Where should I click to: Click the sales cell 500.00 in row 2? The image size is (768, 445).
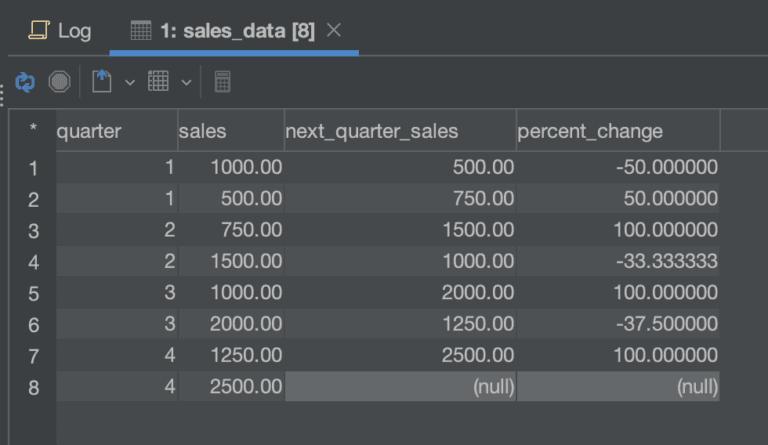[x=231, y=199]
